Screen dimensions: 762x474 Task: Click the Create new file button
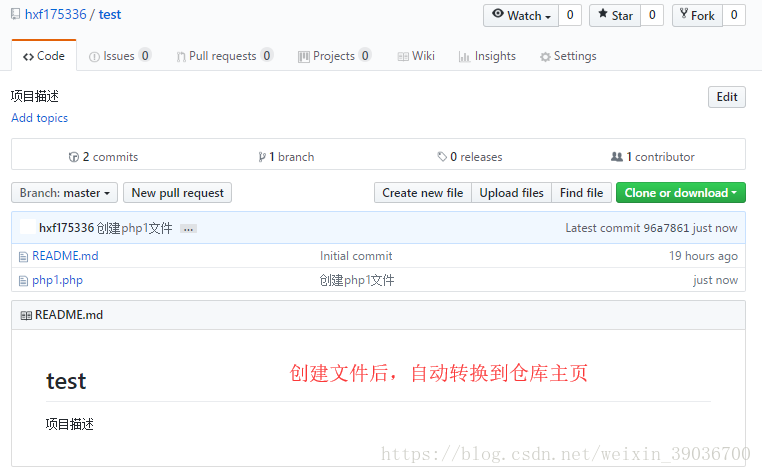point(422,193)
